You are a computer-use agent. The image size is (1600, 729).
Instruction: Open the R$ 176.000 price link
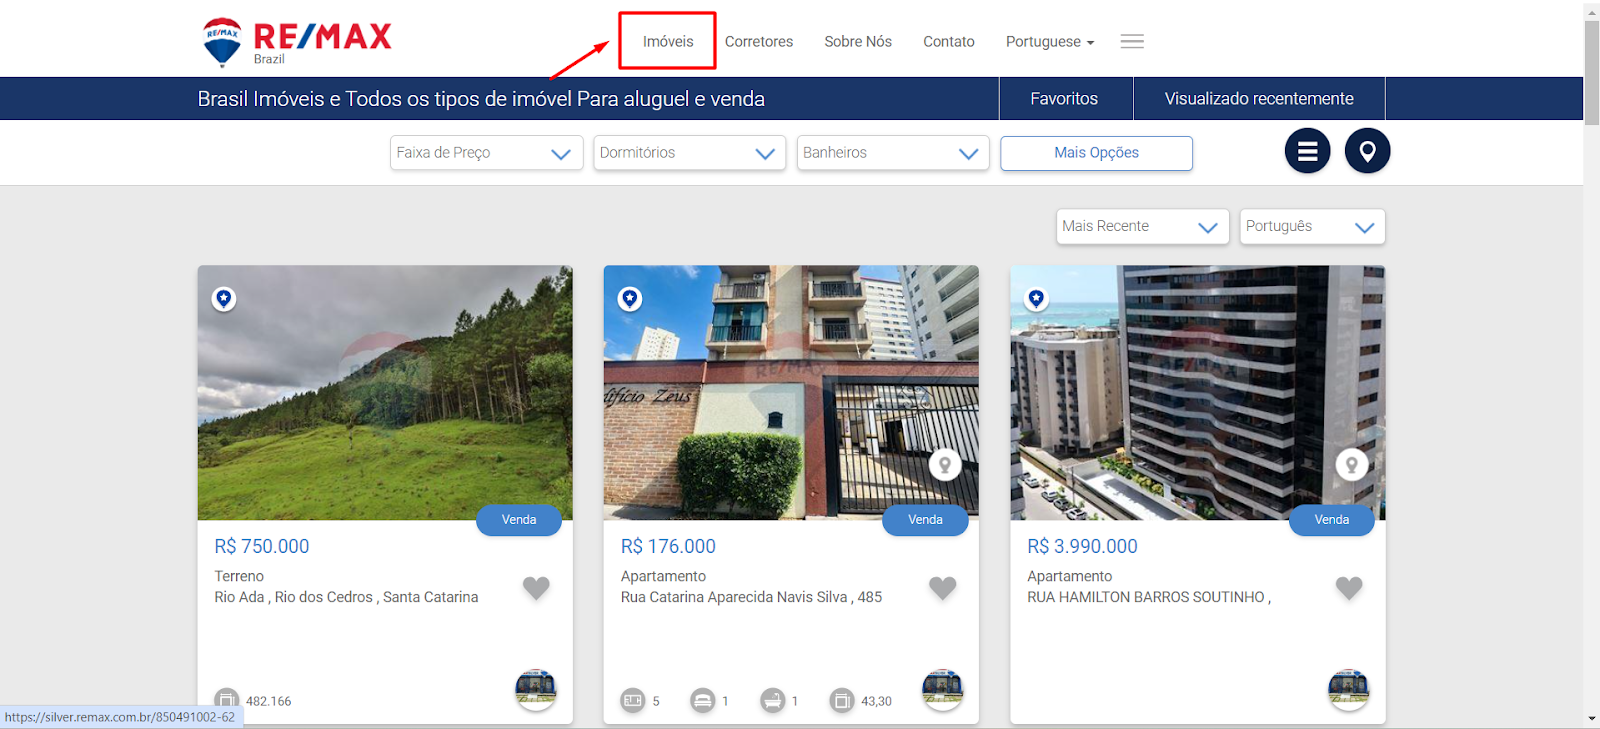tap(668, 547)
